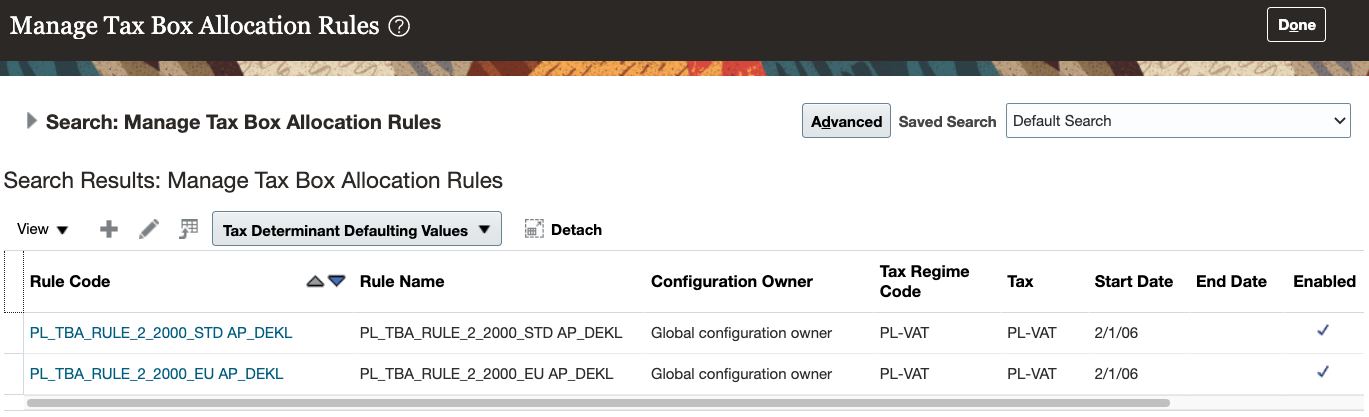Click the Start Date column header
The height and width of the screenshot is (417, 1369).
pyautogui.click(x=1134, y=282)
